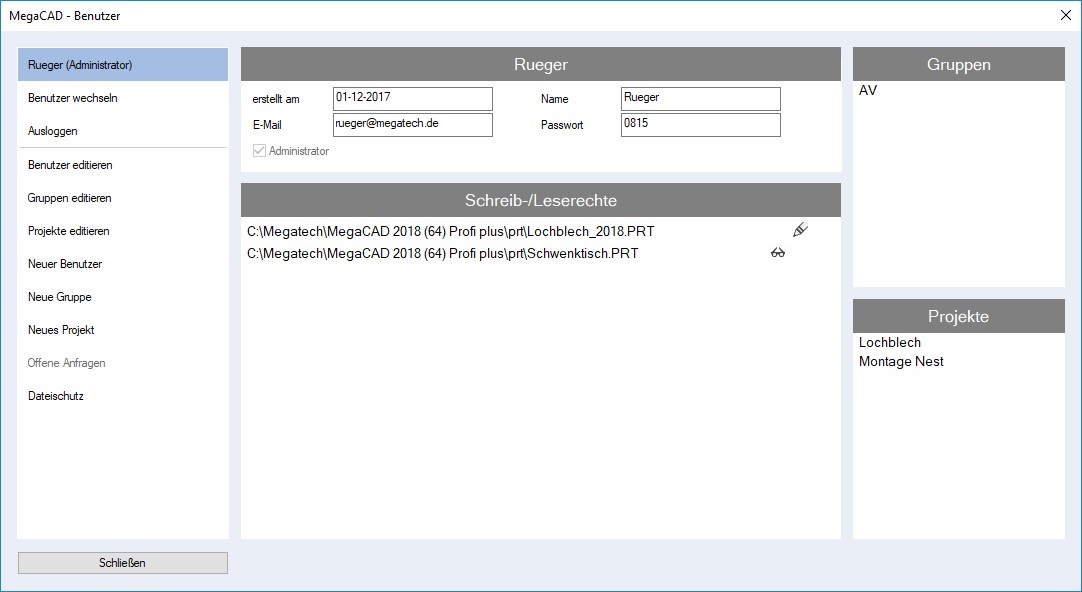
Task: Click the pencil write-permission icon for Lochblech_2018.PRT
Action: pos(799,231)
